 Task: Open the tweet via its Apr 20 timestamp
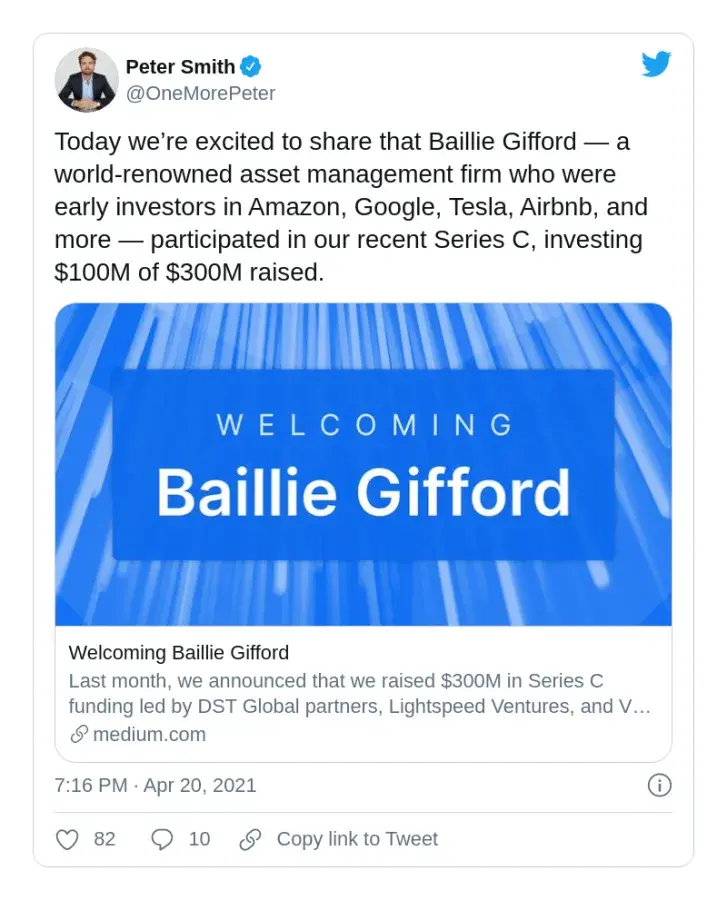[155, 786]
